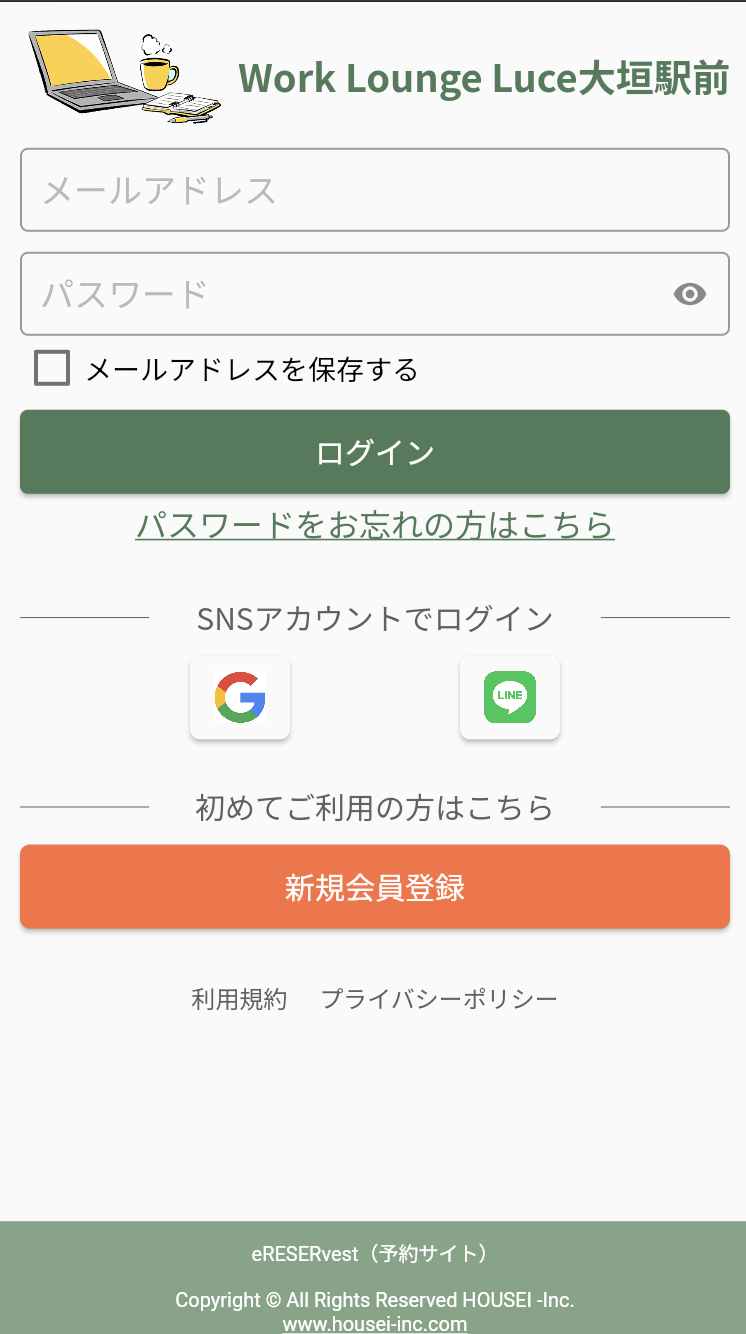Show password using the eye icon
Screen dimensions: 746x1334
[690, 294]
